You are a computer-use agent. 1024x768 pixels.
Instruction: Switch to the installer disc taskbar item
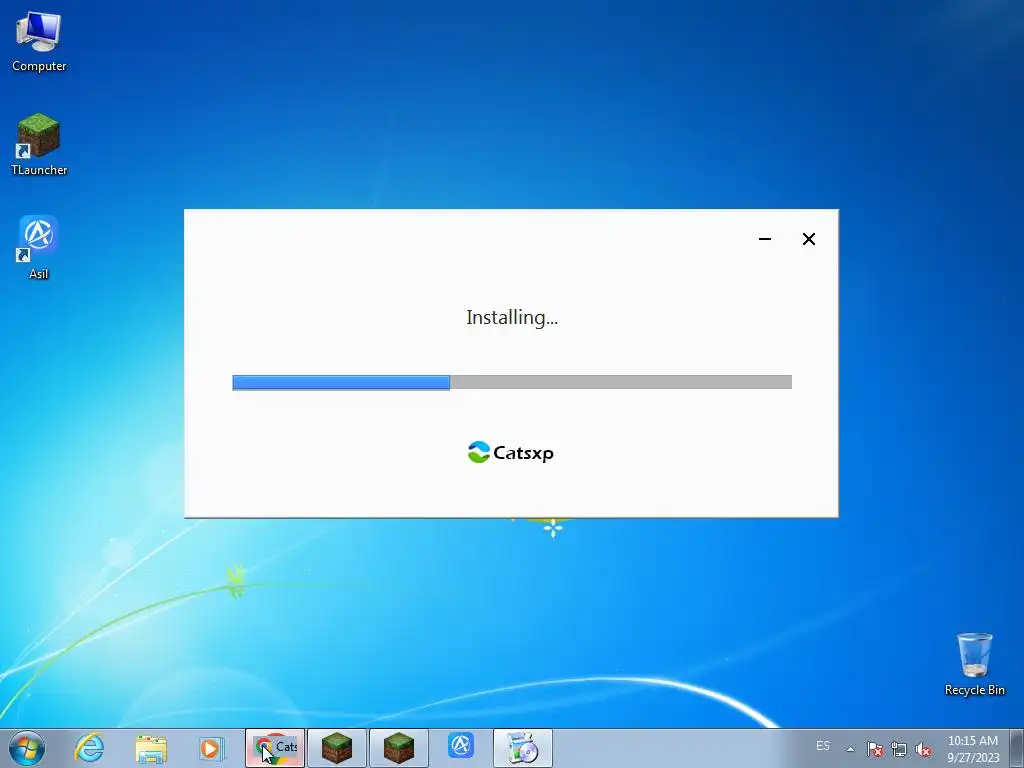(522, 748)
